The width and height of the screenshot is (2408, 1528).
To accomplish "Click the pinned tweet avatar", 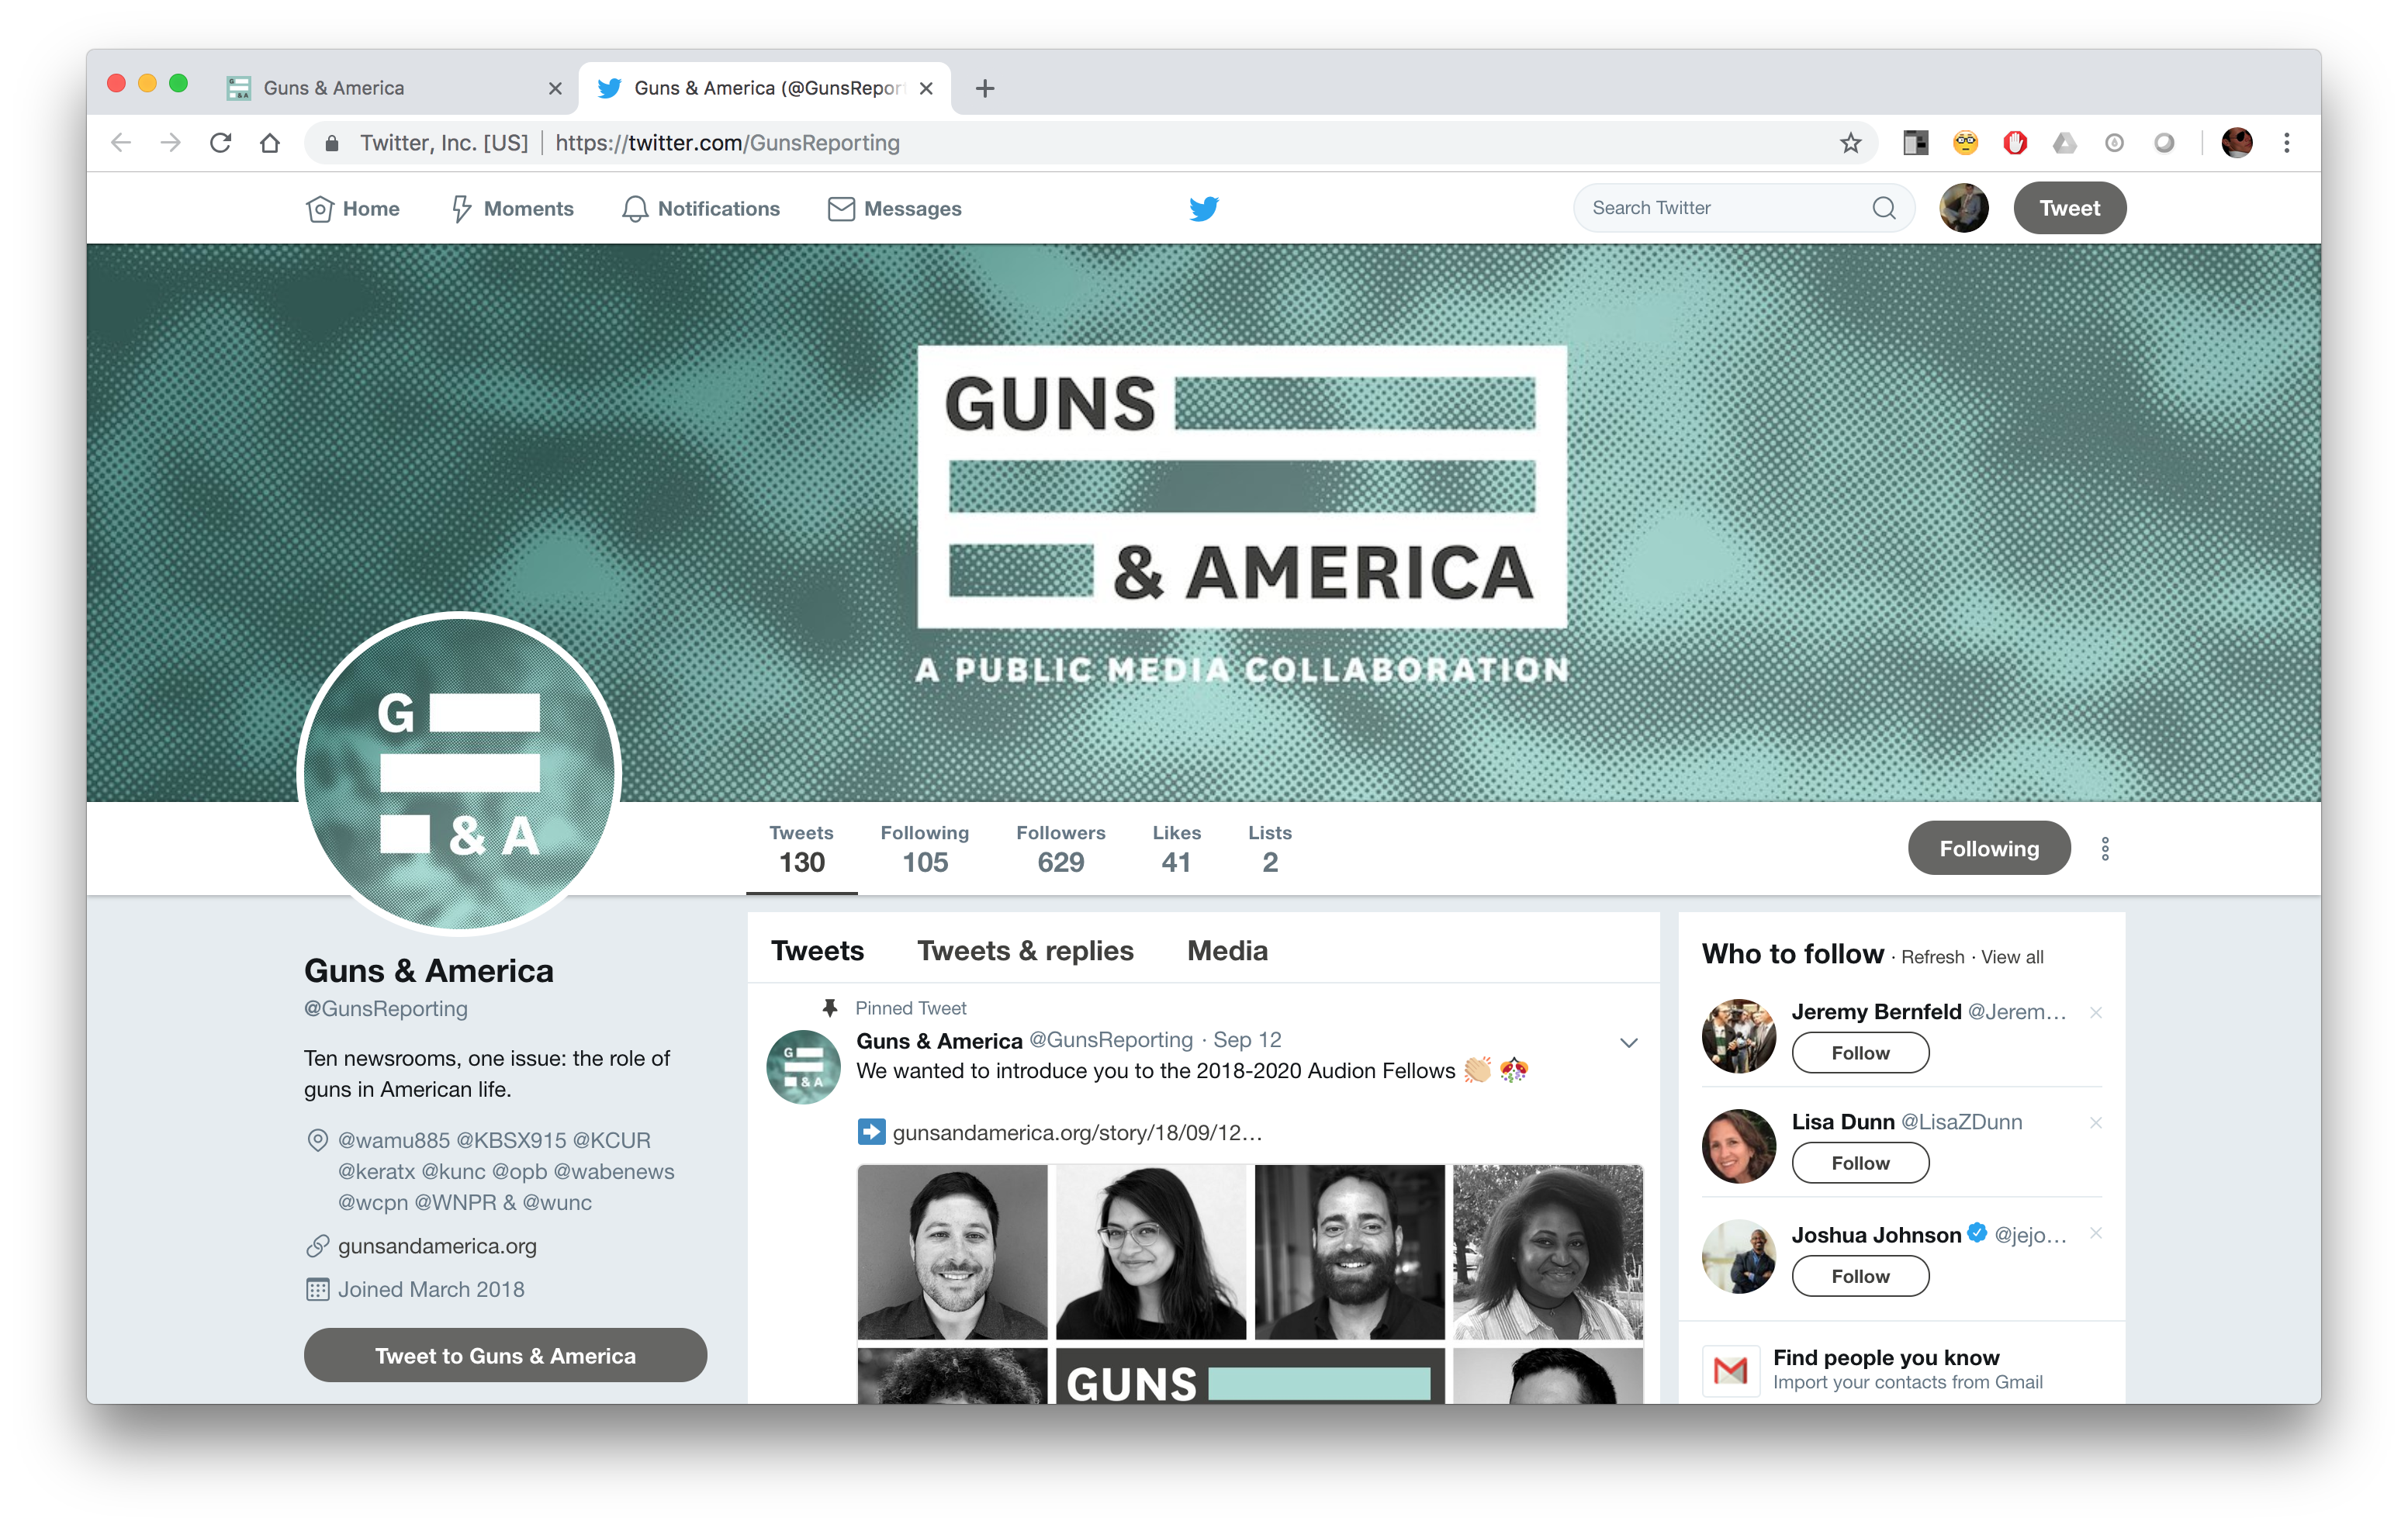I will click(x=803, y=1067).
